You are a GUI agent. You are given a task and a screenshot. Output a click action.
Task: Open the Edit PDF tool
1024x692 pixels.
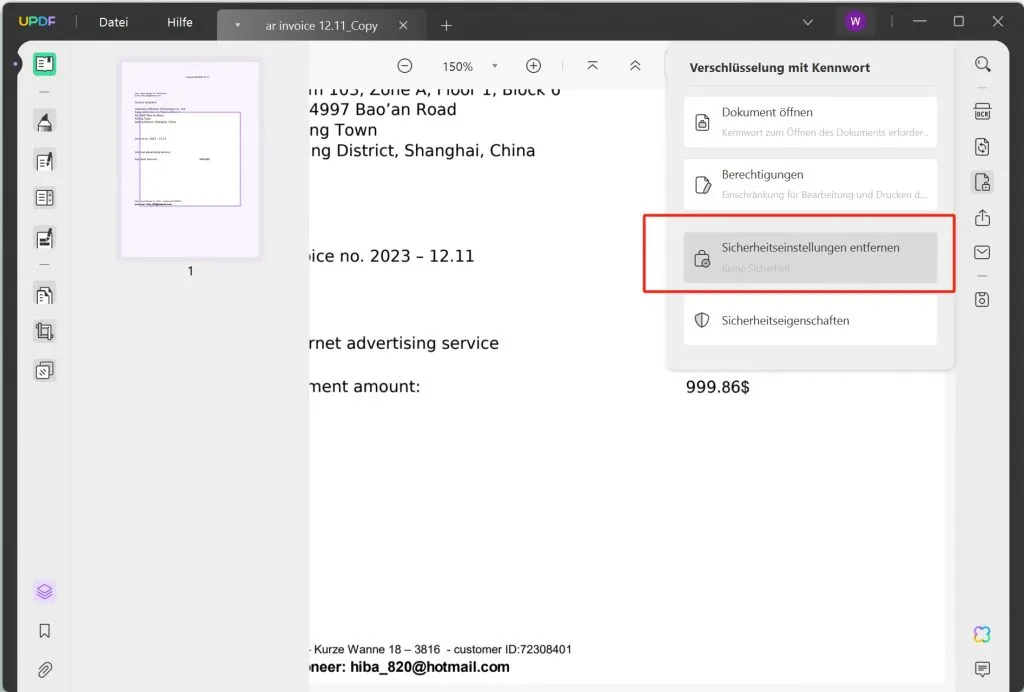(x=44, y=161)
